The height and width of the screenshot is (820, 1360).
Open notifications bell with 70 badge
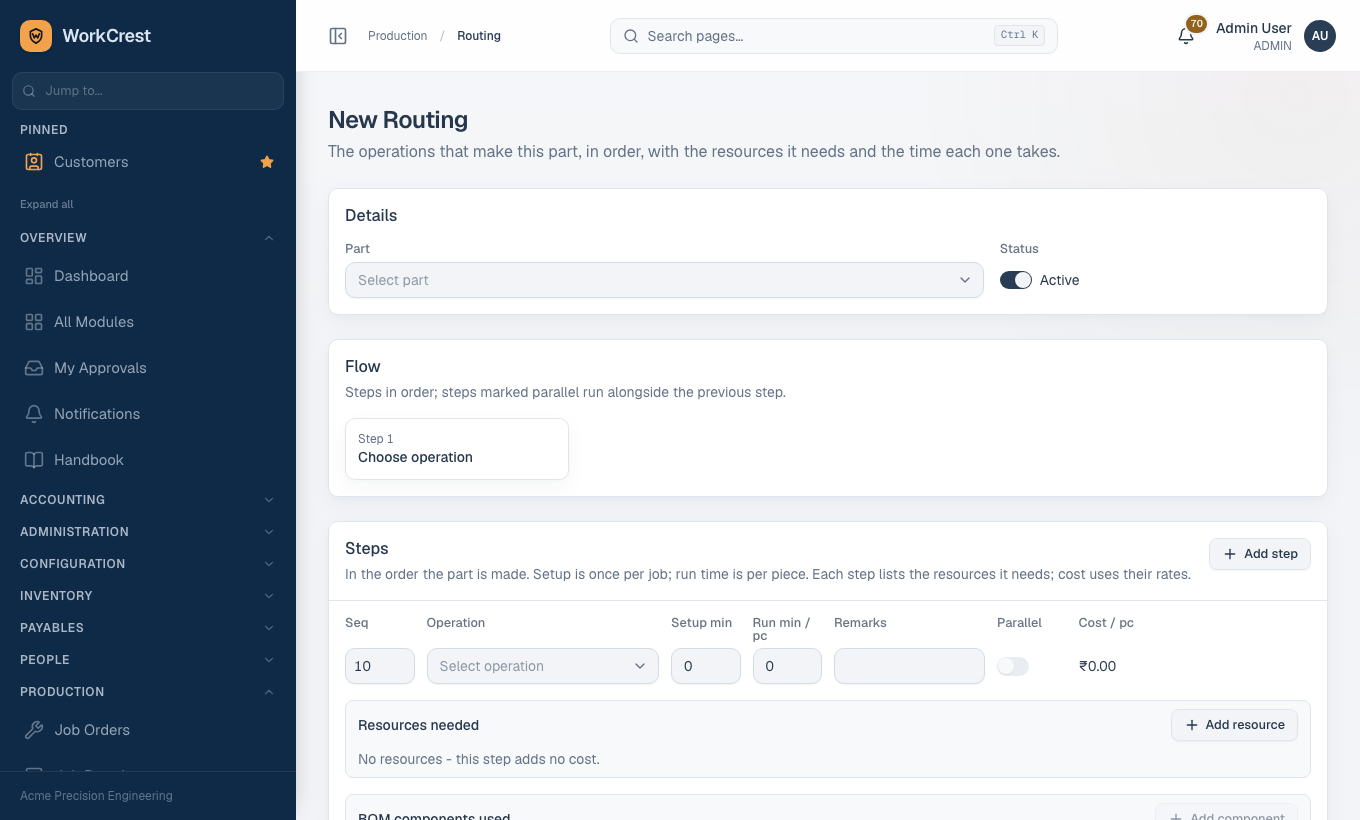1186,36
